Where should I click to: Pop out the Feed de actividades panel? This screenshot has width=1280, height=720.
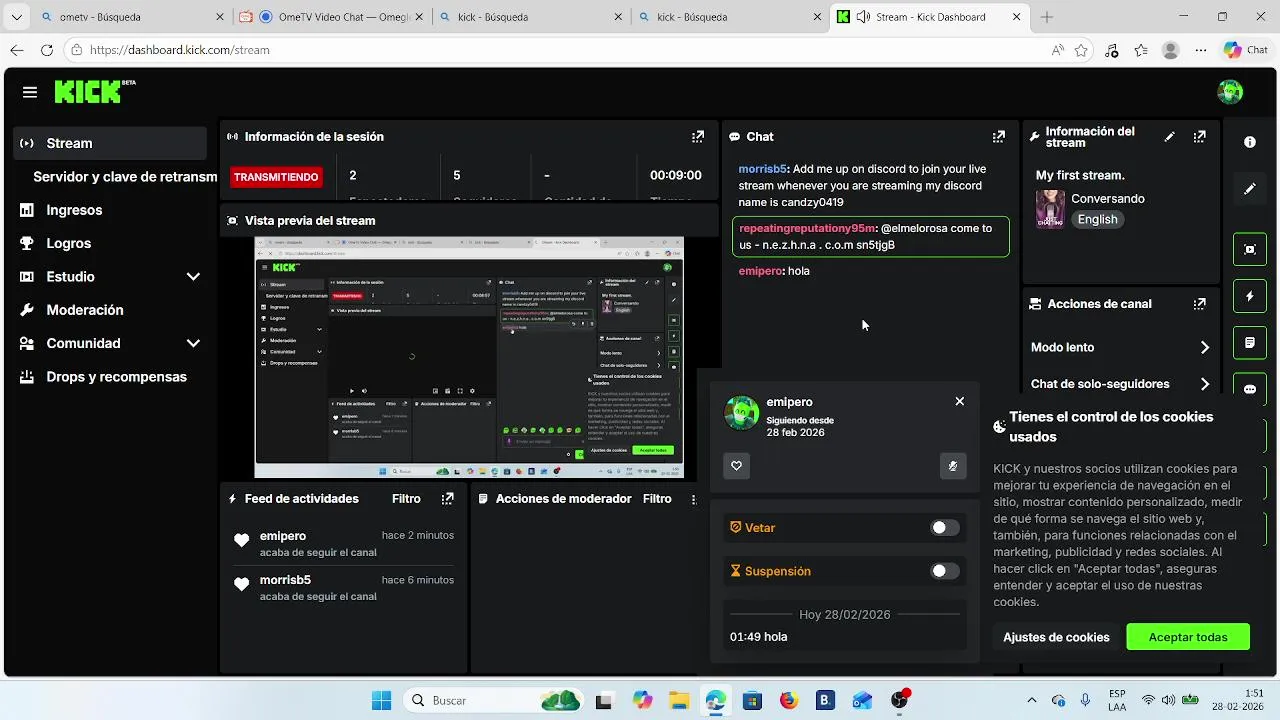[x=448, y=499]
